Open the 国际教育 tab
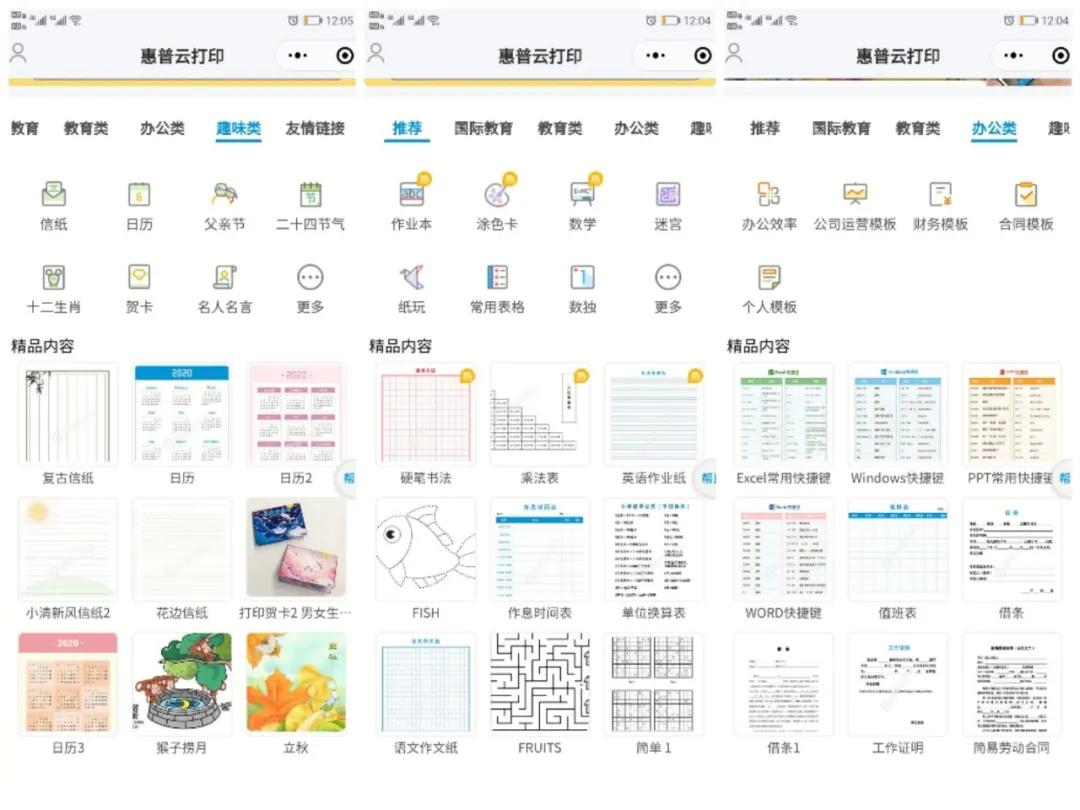The width and height of the screenshot is (1080, 810). [484, 128]
